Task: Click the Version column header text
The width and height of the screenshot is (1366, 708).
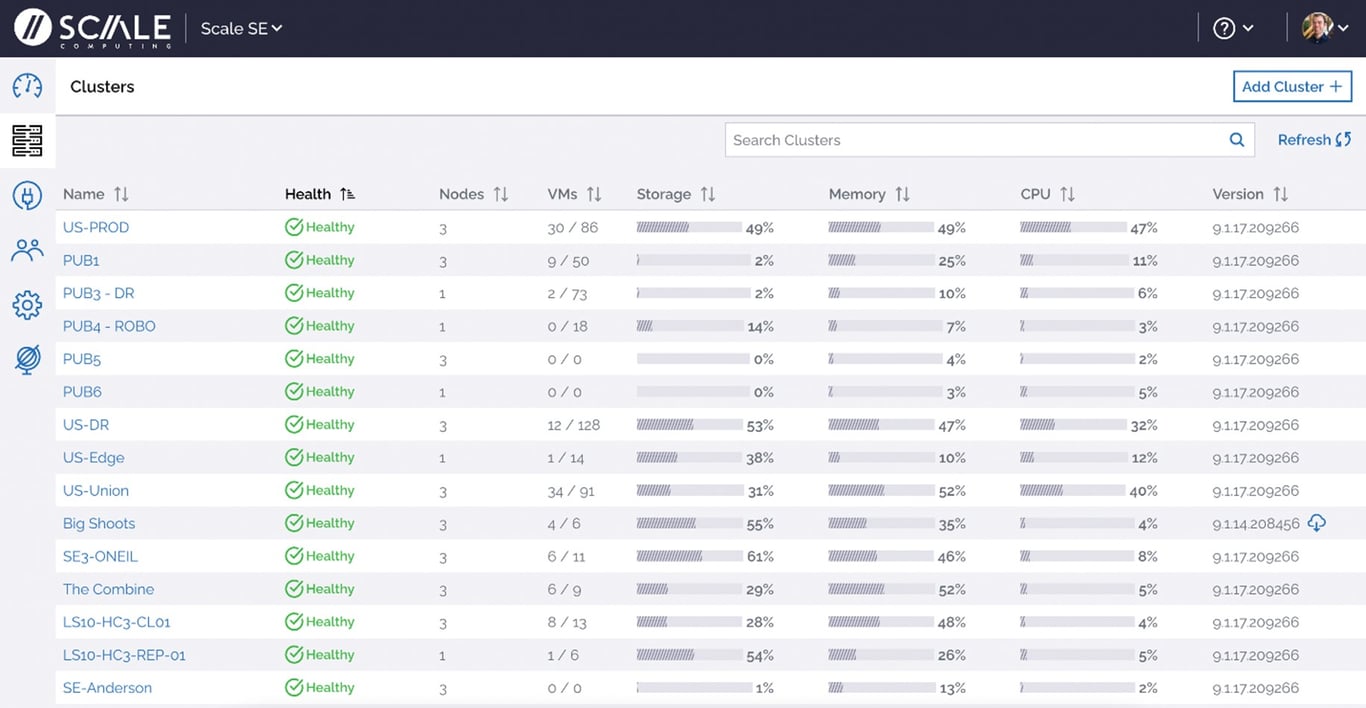Action: (x=1238, y=194)
